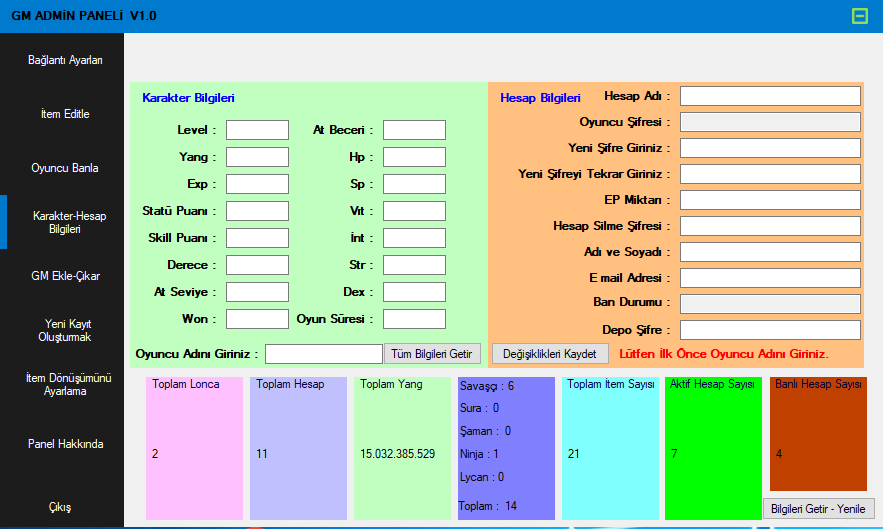The height and width of the screenshot is (529, 883).
Task: Click the pink Toplam Lonca card
Action: [x=194, y=448]
